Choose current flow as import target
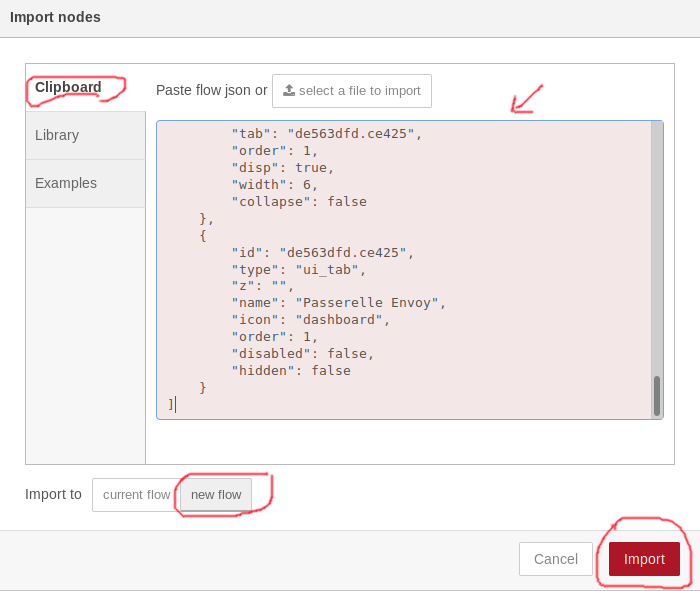This screenshot has width=700, height=591. [136, 495]
